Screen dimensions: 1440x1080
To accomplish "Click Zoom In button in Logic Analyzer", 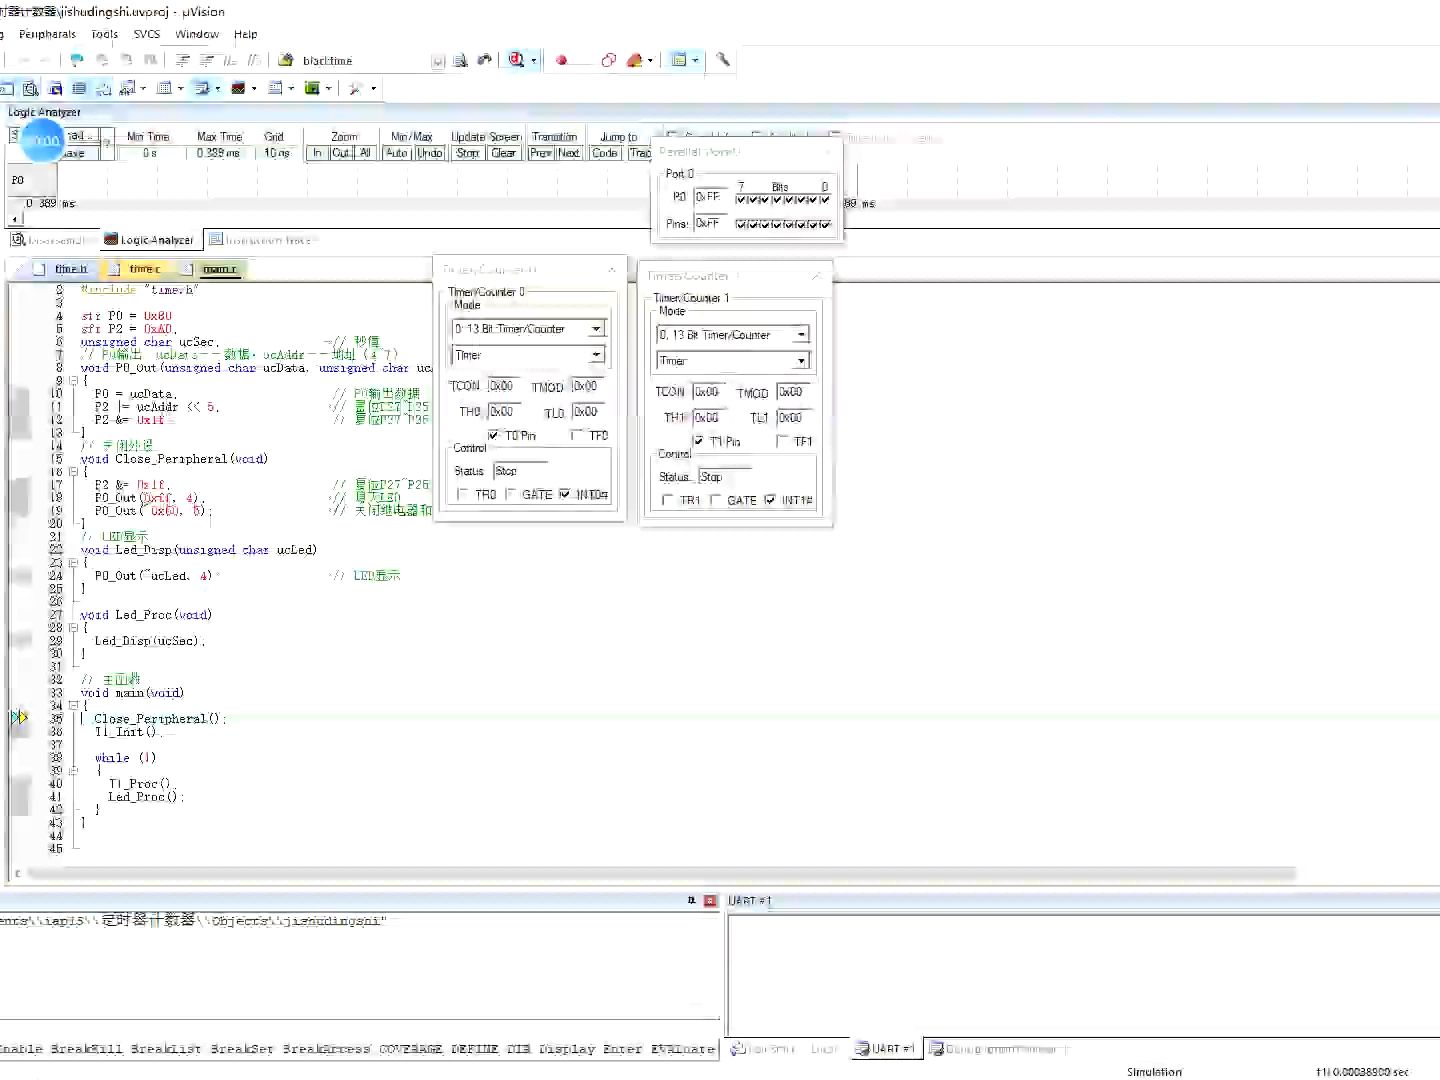I will 317,153.
